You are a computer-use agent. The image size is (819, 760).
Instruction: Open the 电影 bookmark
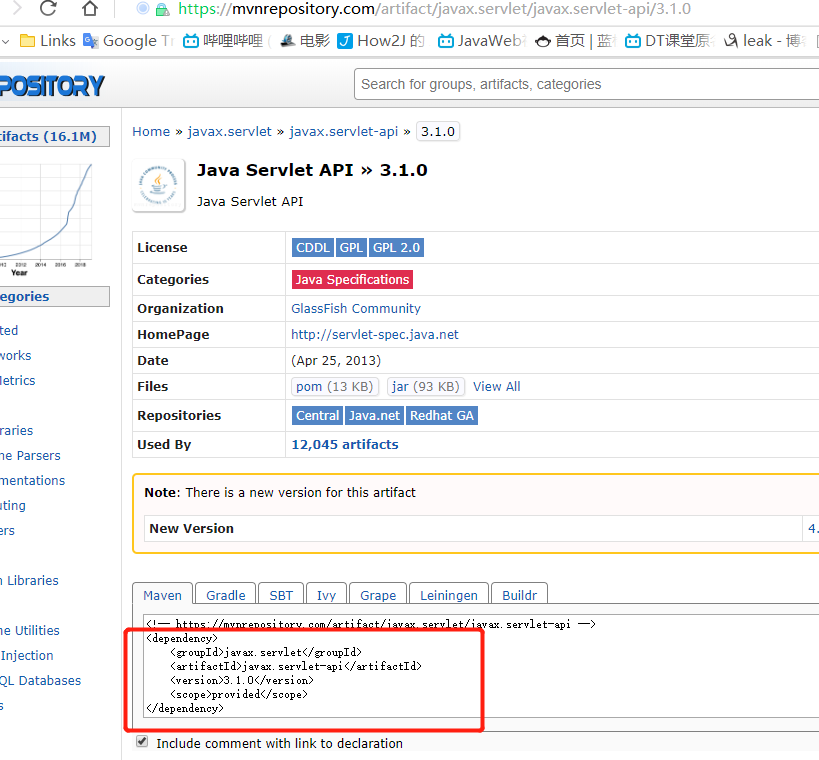pos(306,41)
